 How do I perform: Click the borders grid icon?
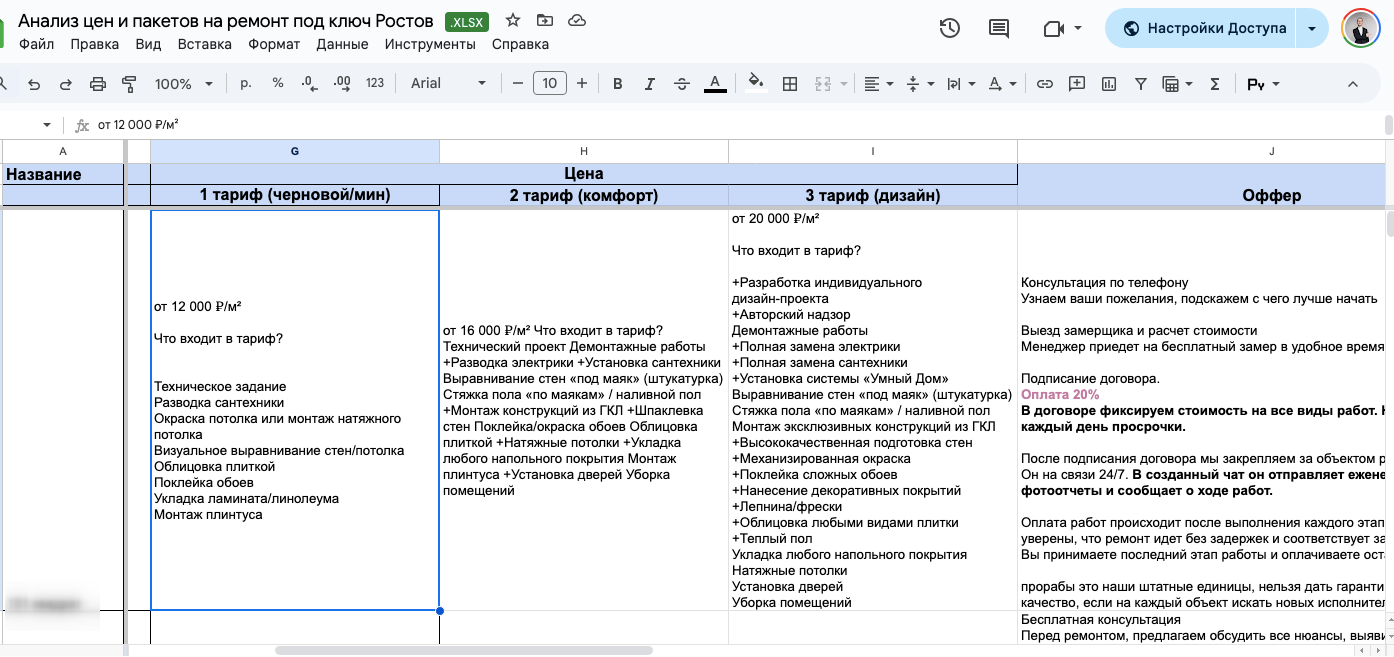coord(790,84)
